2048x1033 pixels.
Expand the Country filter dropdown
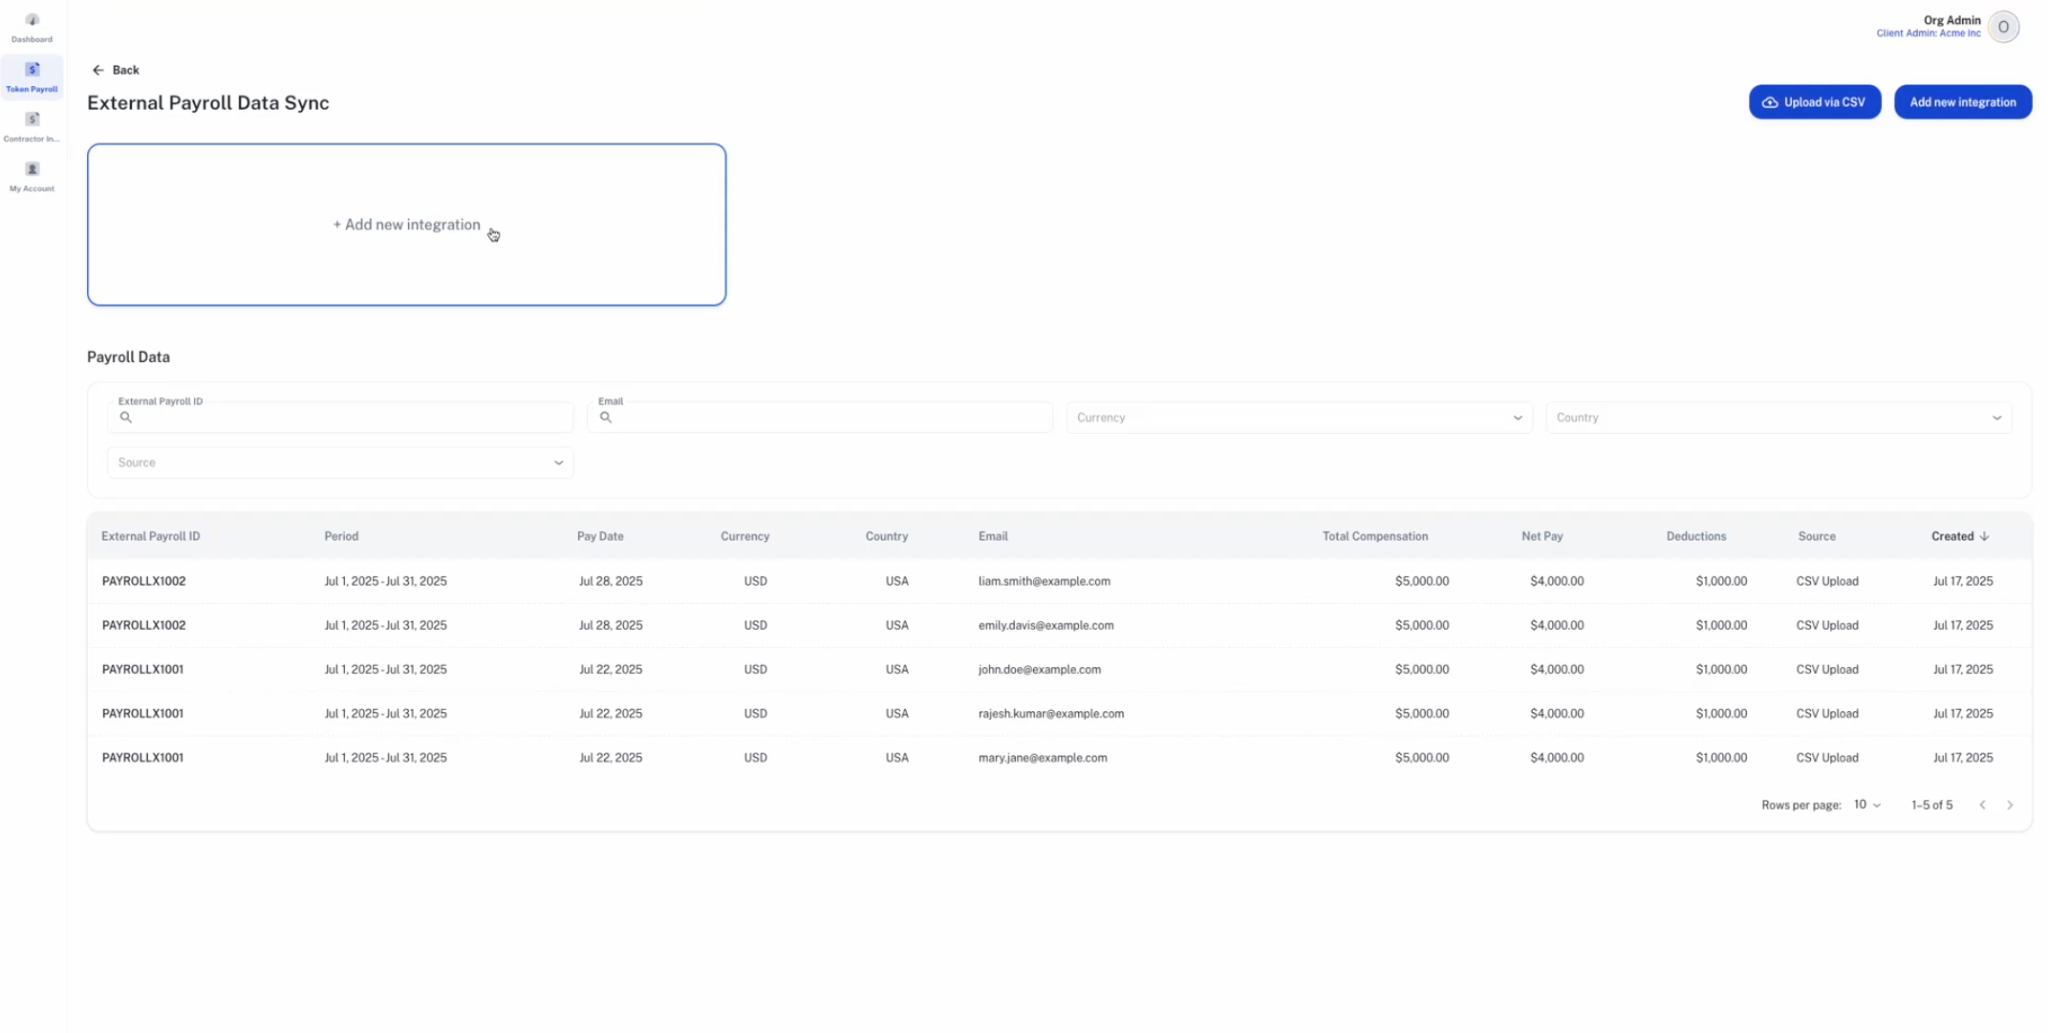[x=1779, y=418]
